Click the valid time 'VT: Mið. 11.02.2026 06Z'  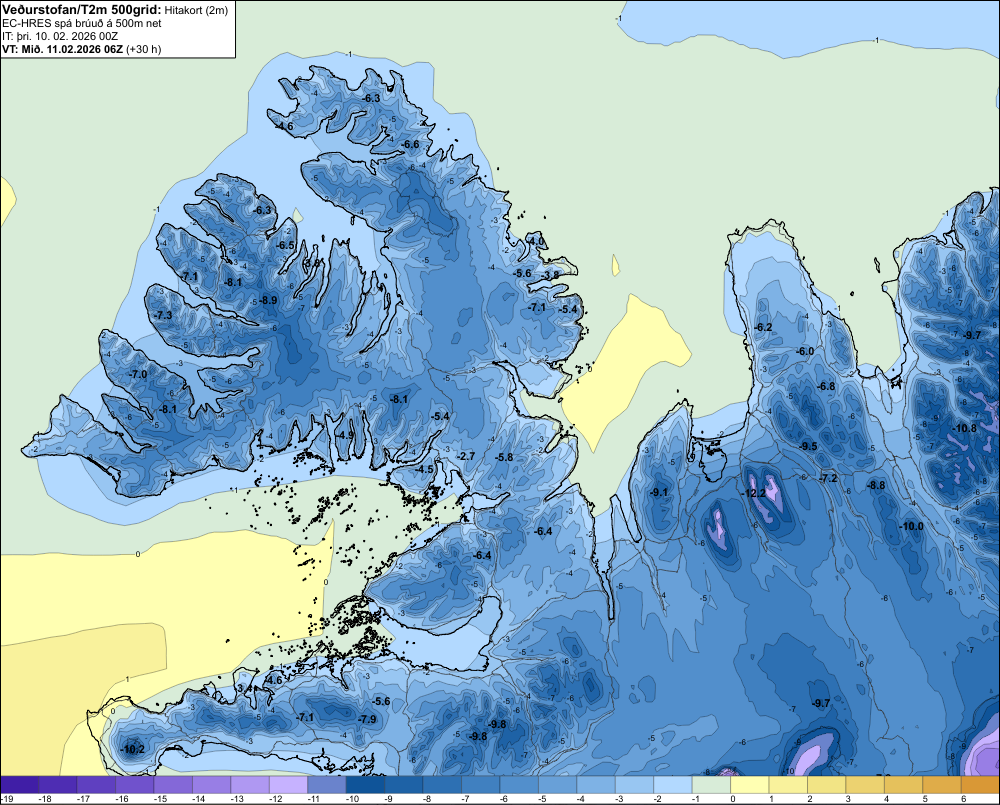tap(62, 49)
